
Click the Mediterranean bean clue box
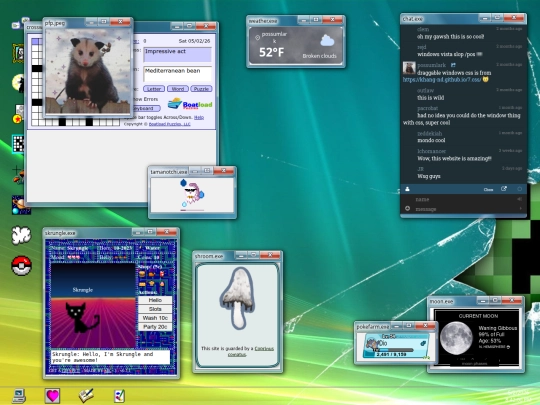[177, 74]
